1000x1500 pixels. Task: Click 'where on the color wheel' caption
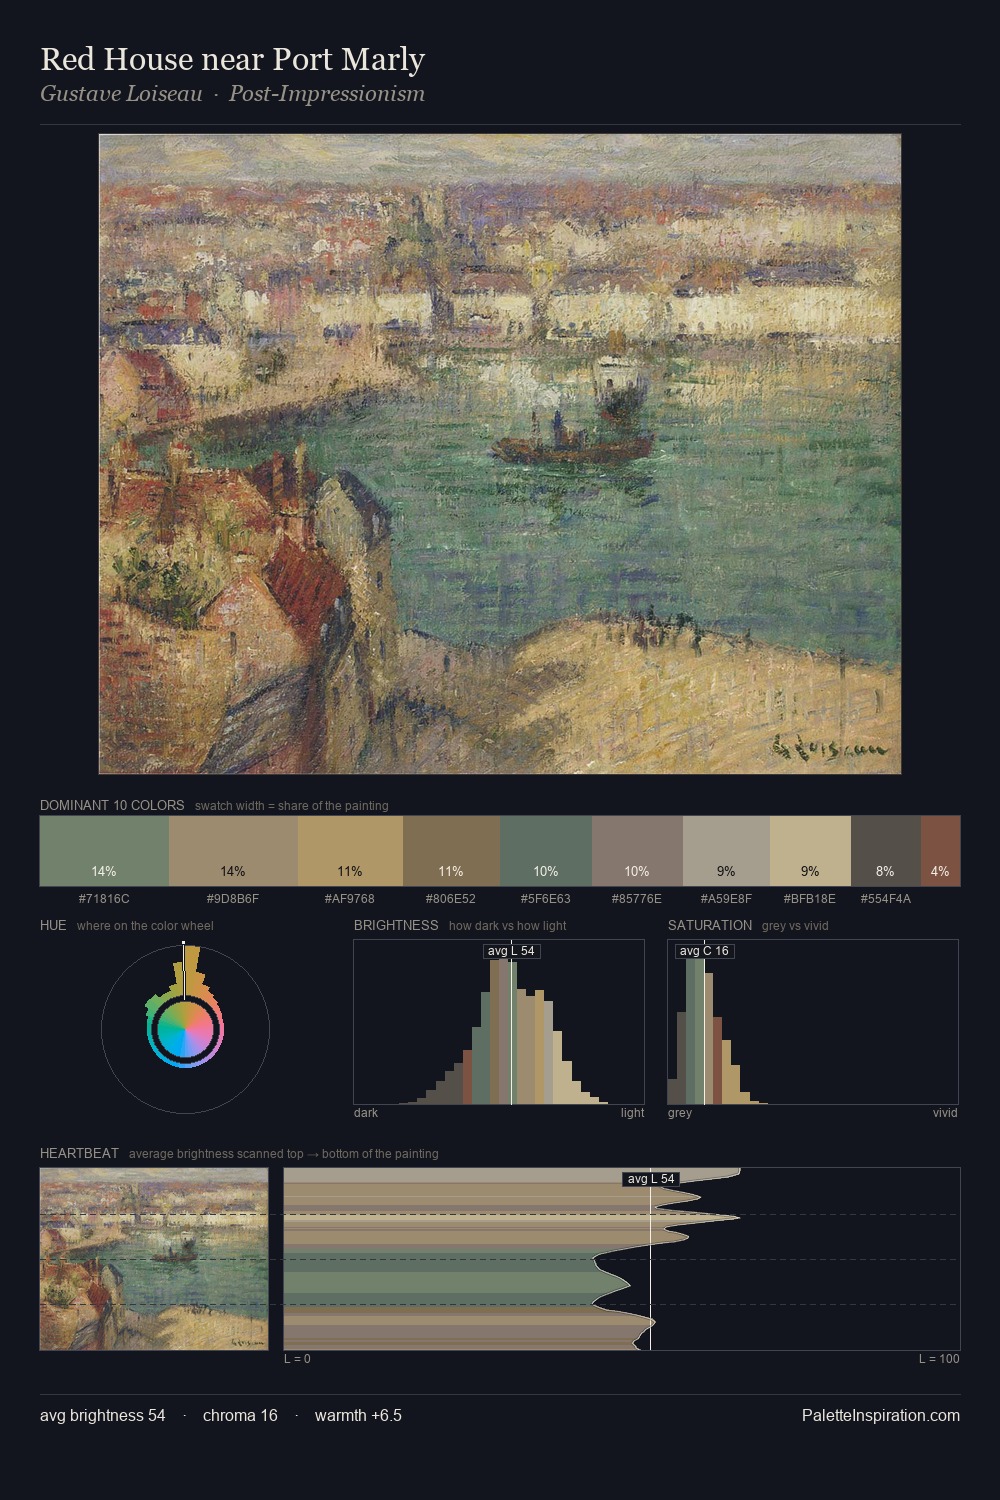(x=145, y=926)
